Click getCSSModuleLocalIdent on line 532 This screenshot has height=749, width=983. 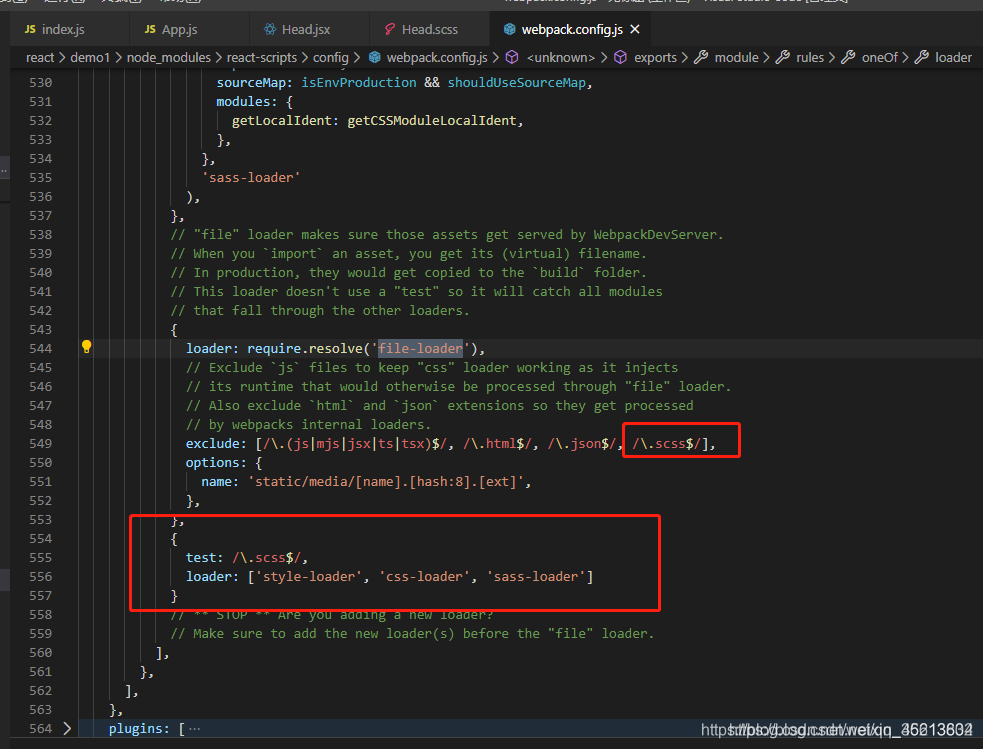[432, 120]
